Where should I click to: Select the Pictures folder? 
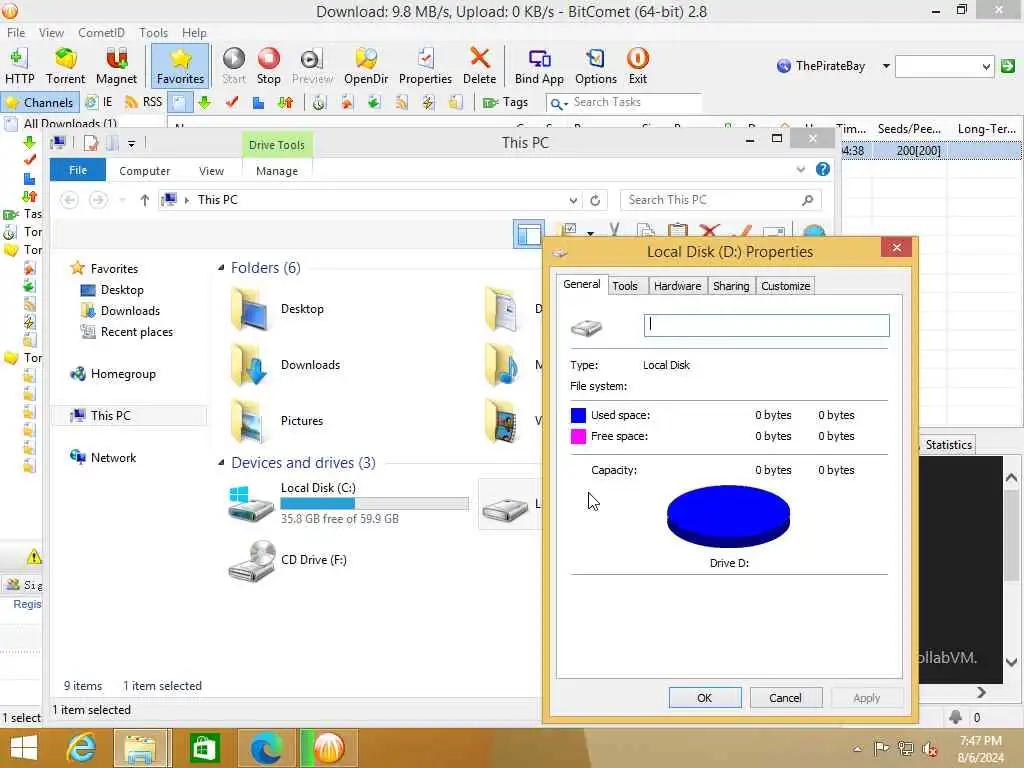(x=278, y=421)
